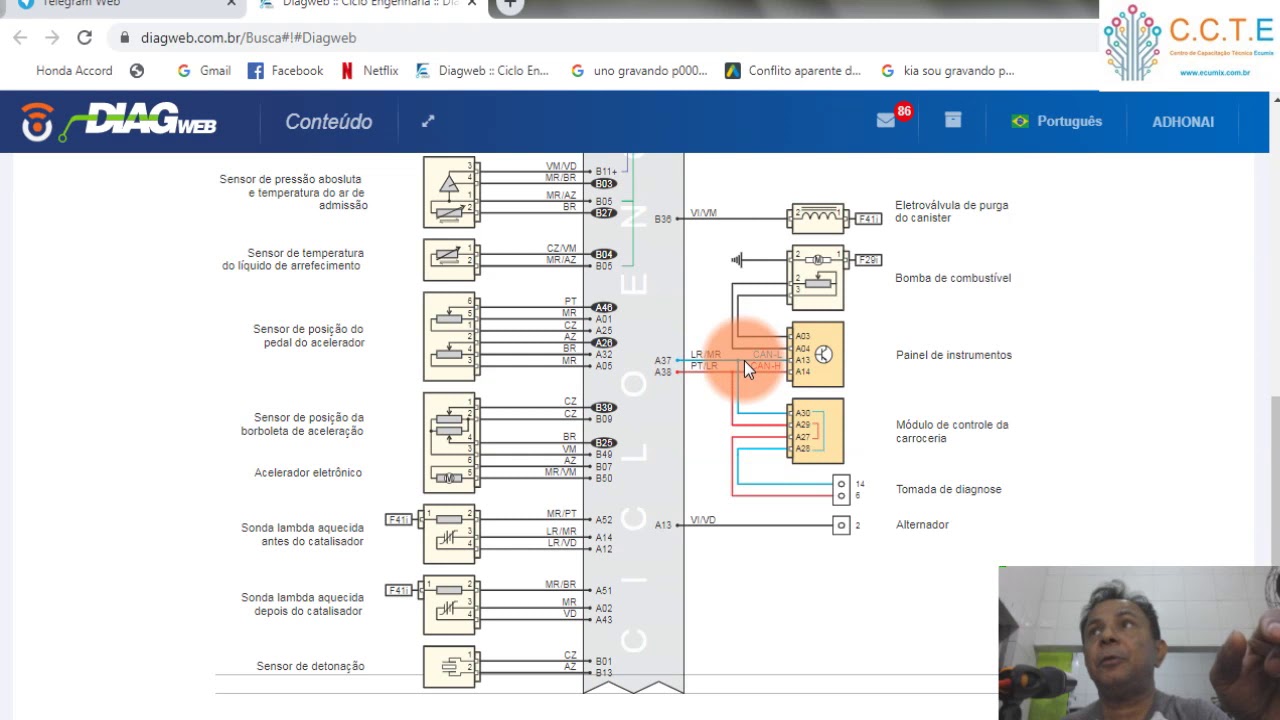The image size is (1280, 720).
Task: Click the B36 pin label
Action: click(663, 219)
